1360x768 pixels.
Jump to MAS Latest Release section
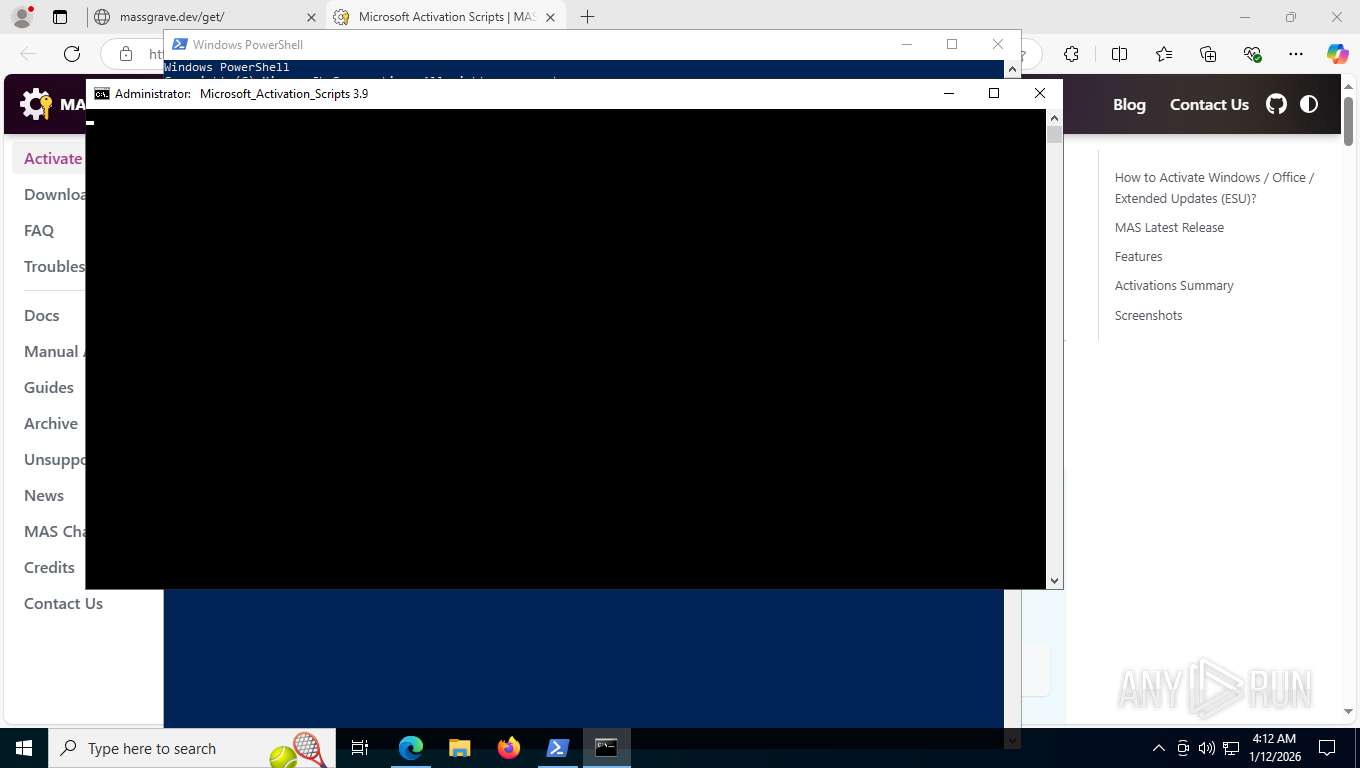pos(1169,227)
